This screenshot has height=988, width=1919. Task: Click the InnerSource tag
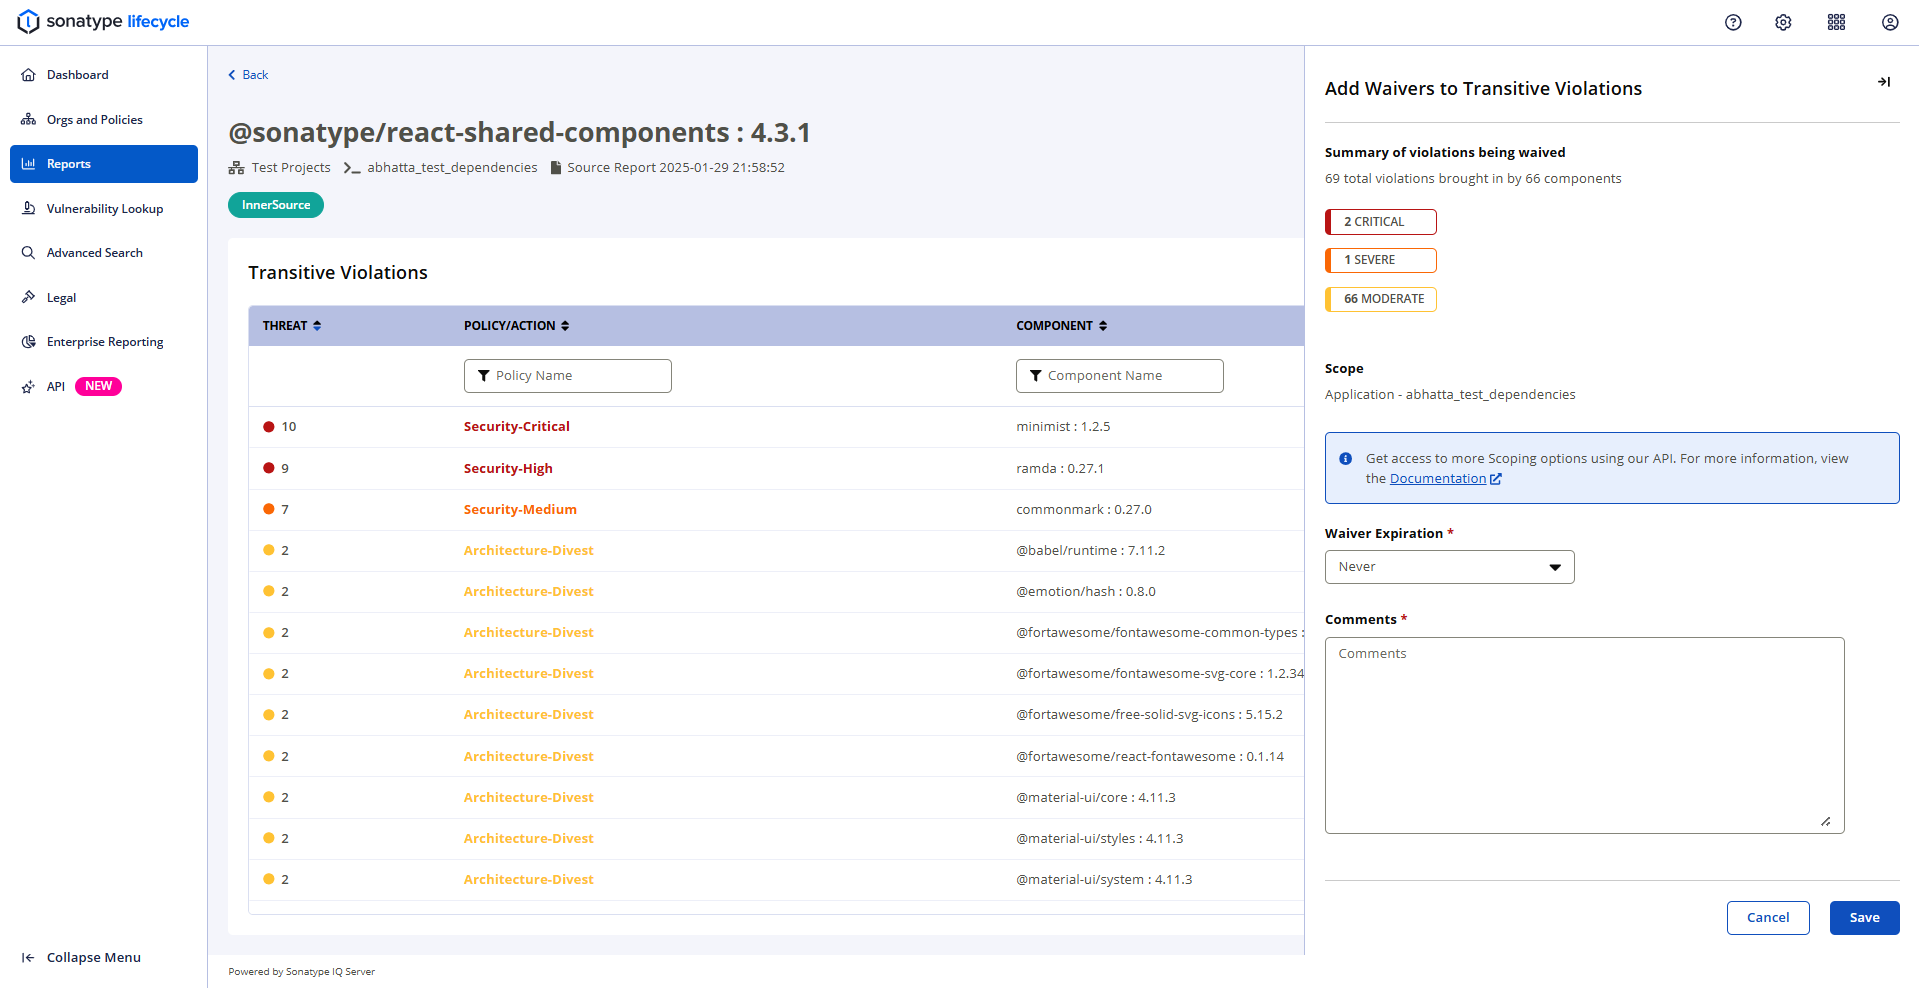(276, 205)
